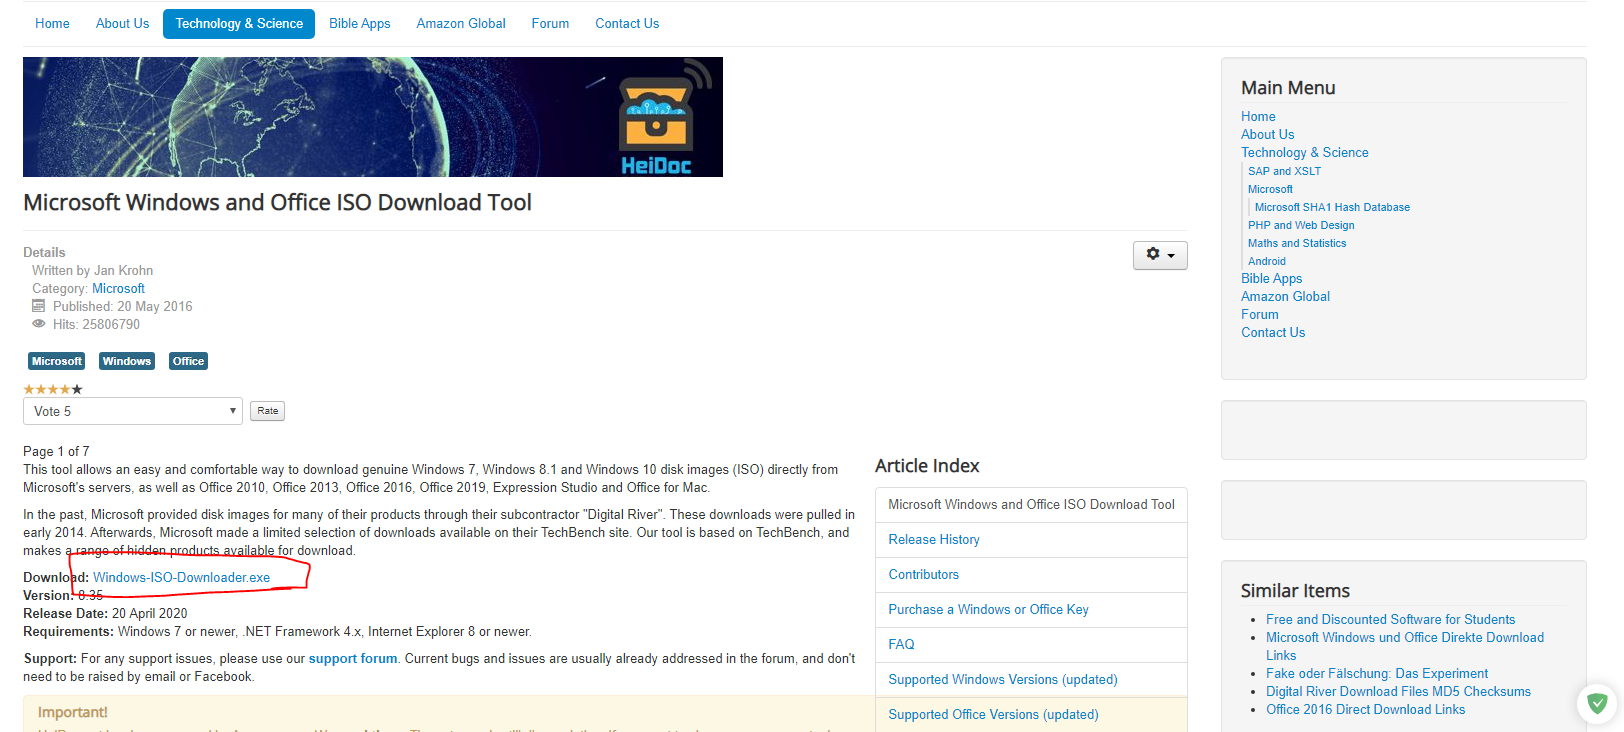1624x732 pixels.
Task: Click Home in Main Menu sidebar
Action: [x=1258, y=116]
